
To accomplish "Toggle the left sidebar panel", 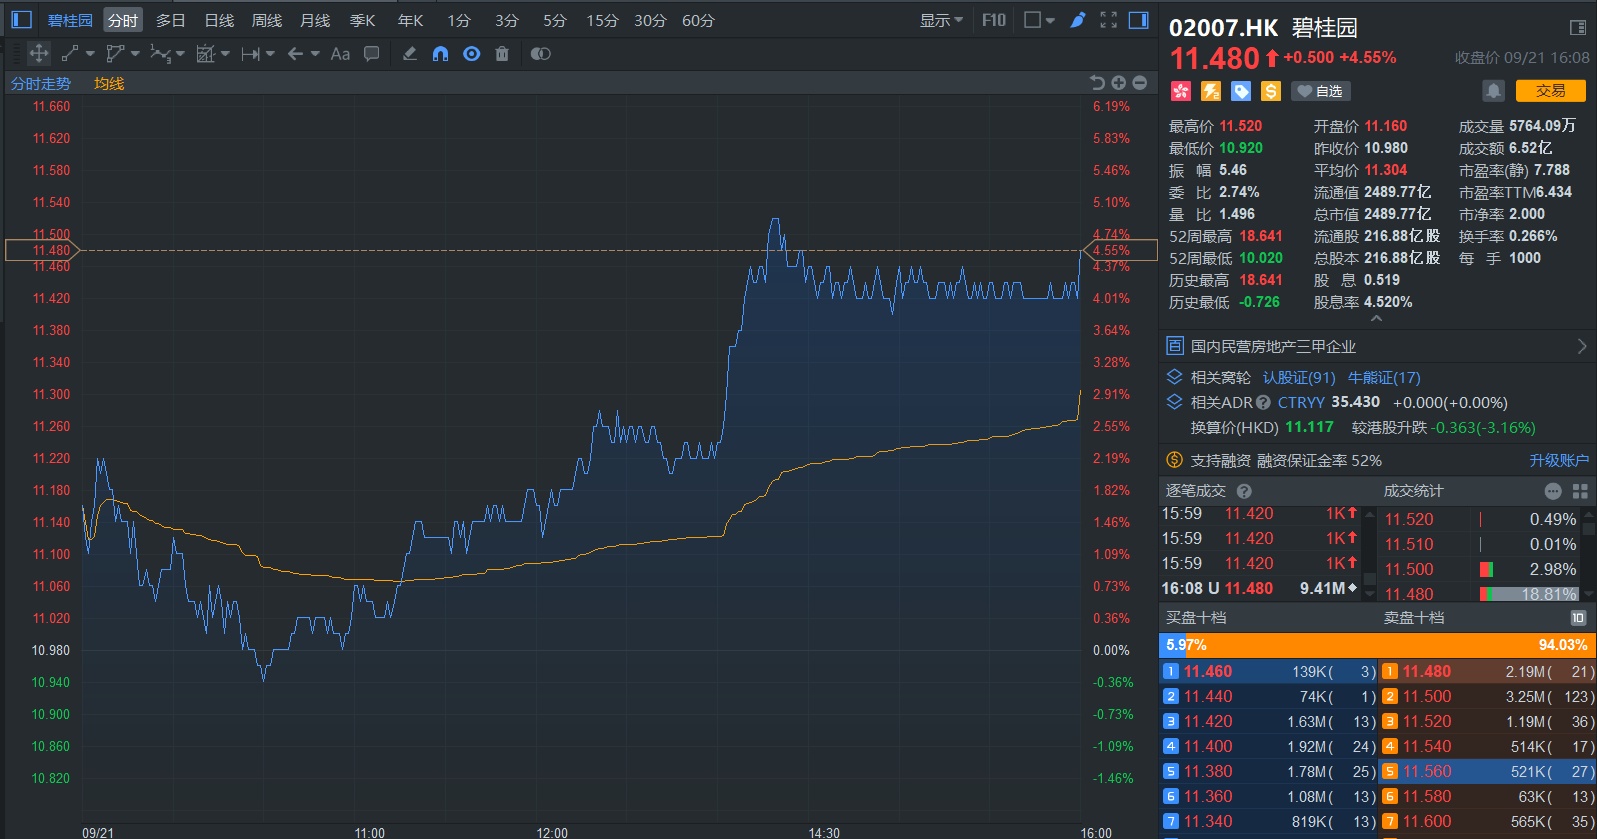I will [21, 20].
